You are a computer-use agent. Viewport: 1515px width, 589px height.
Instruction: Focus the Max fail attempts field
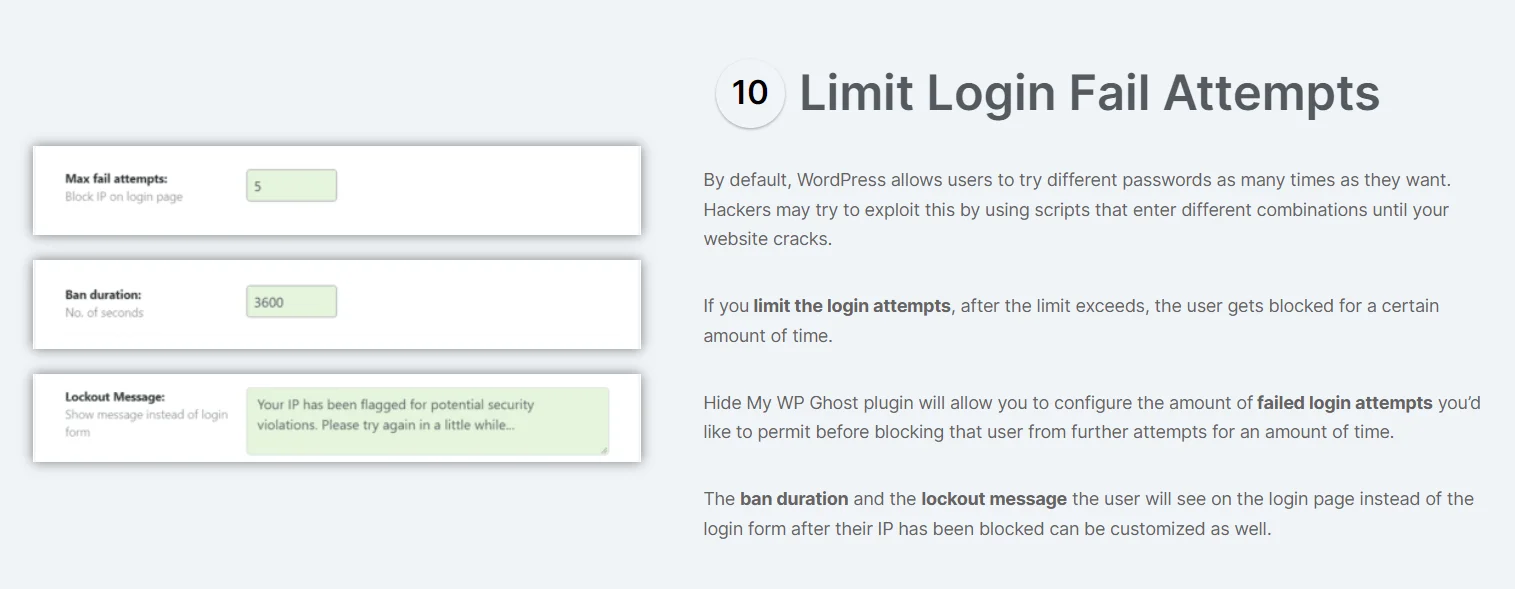coord(291,186)
